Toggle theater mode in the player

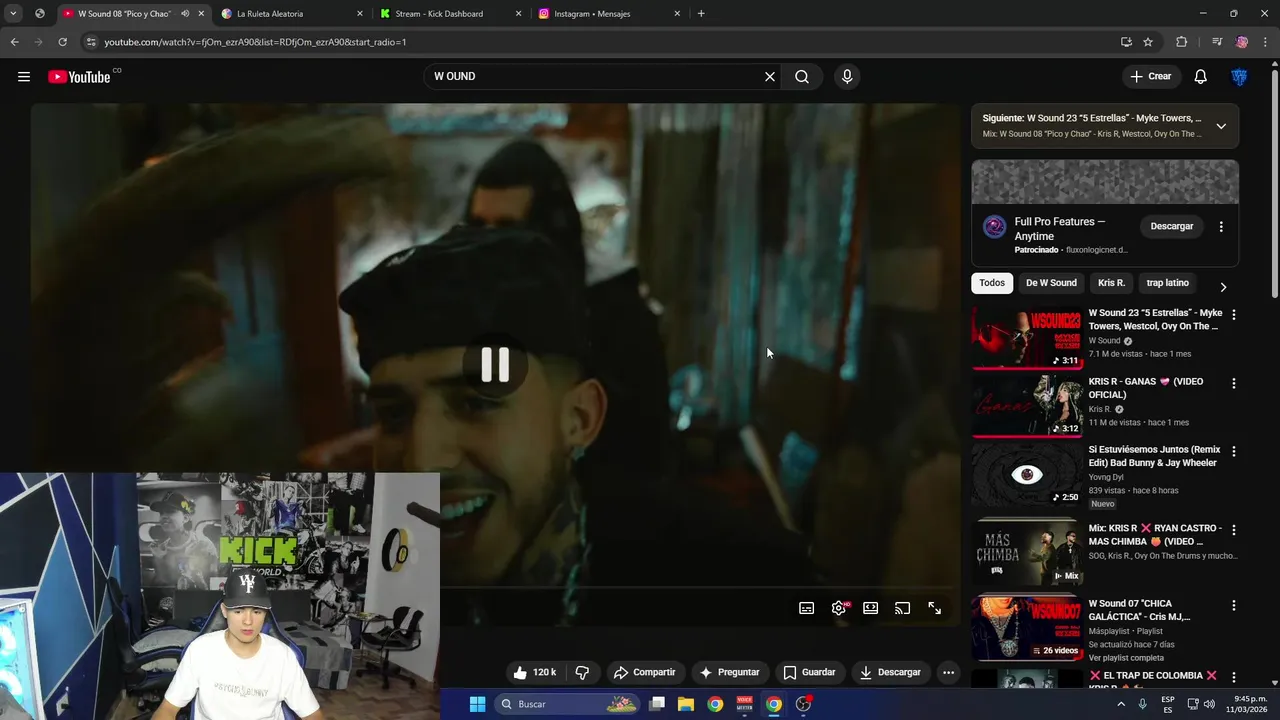pos(871,608)
